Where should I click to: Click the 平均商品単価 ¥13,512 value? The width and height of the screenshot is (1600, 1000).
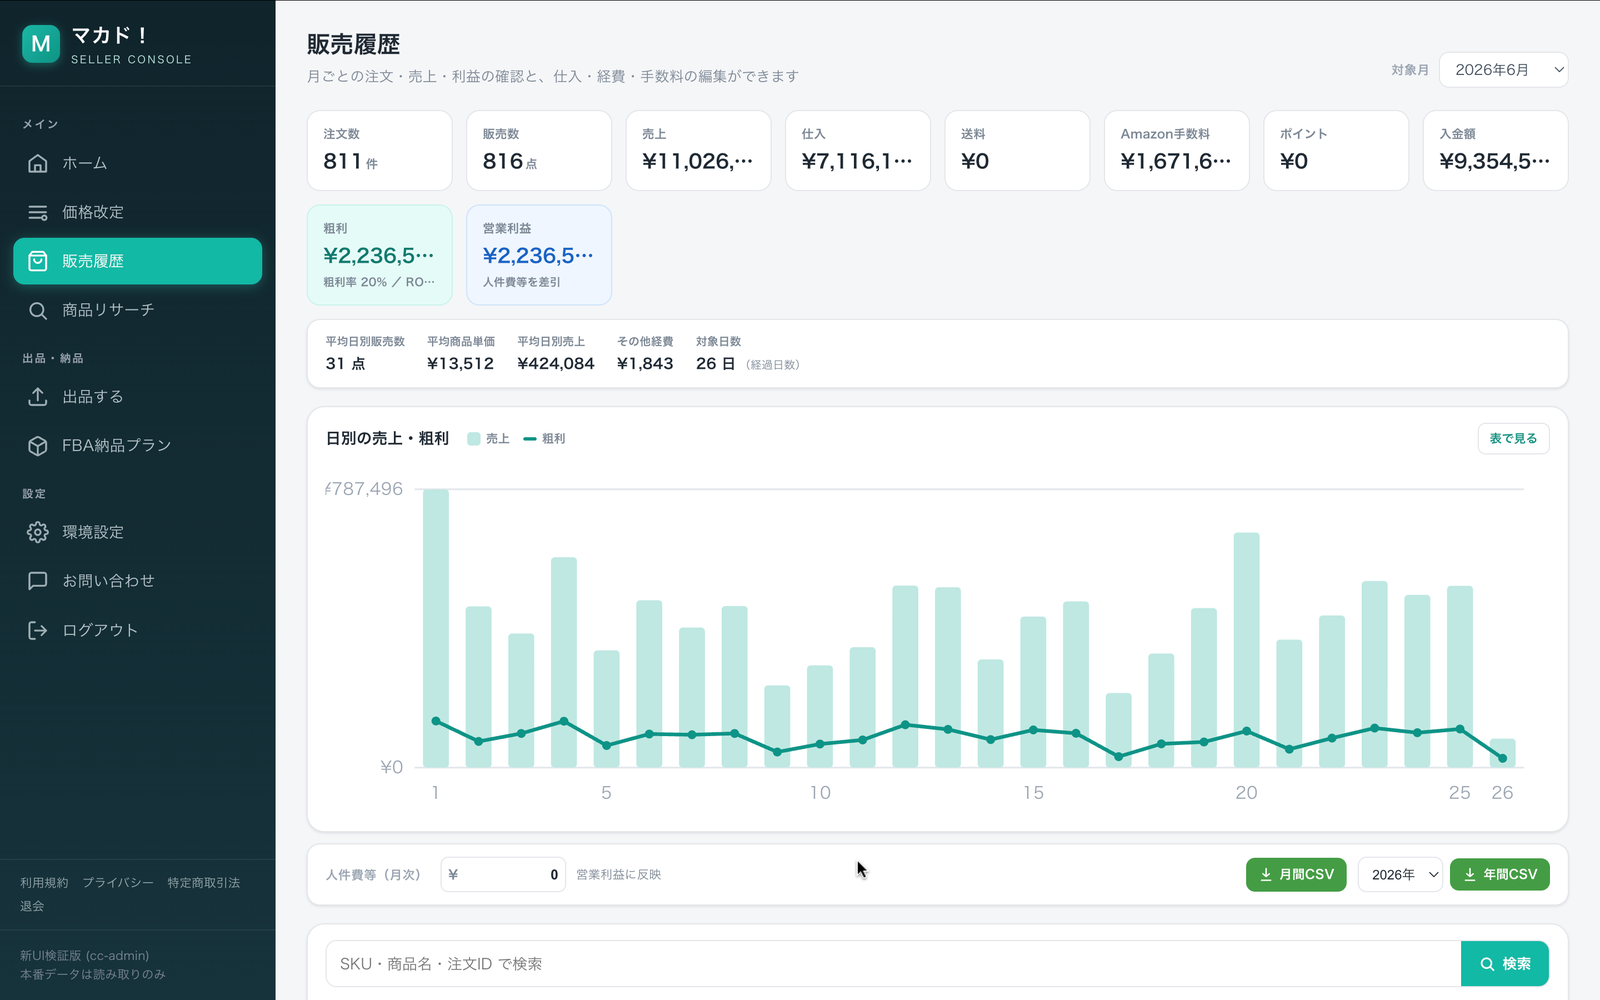460,364
